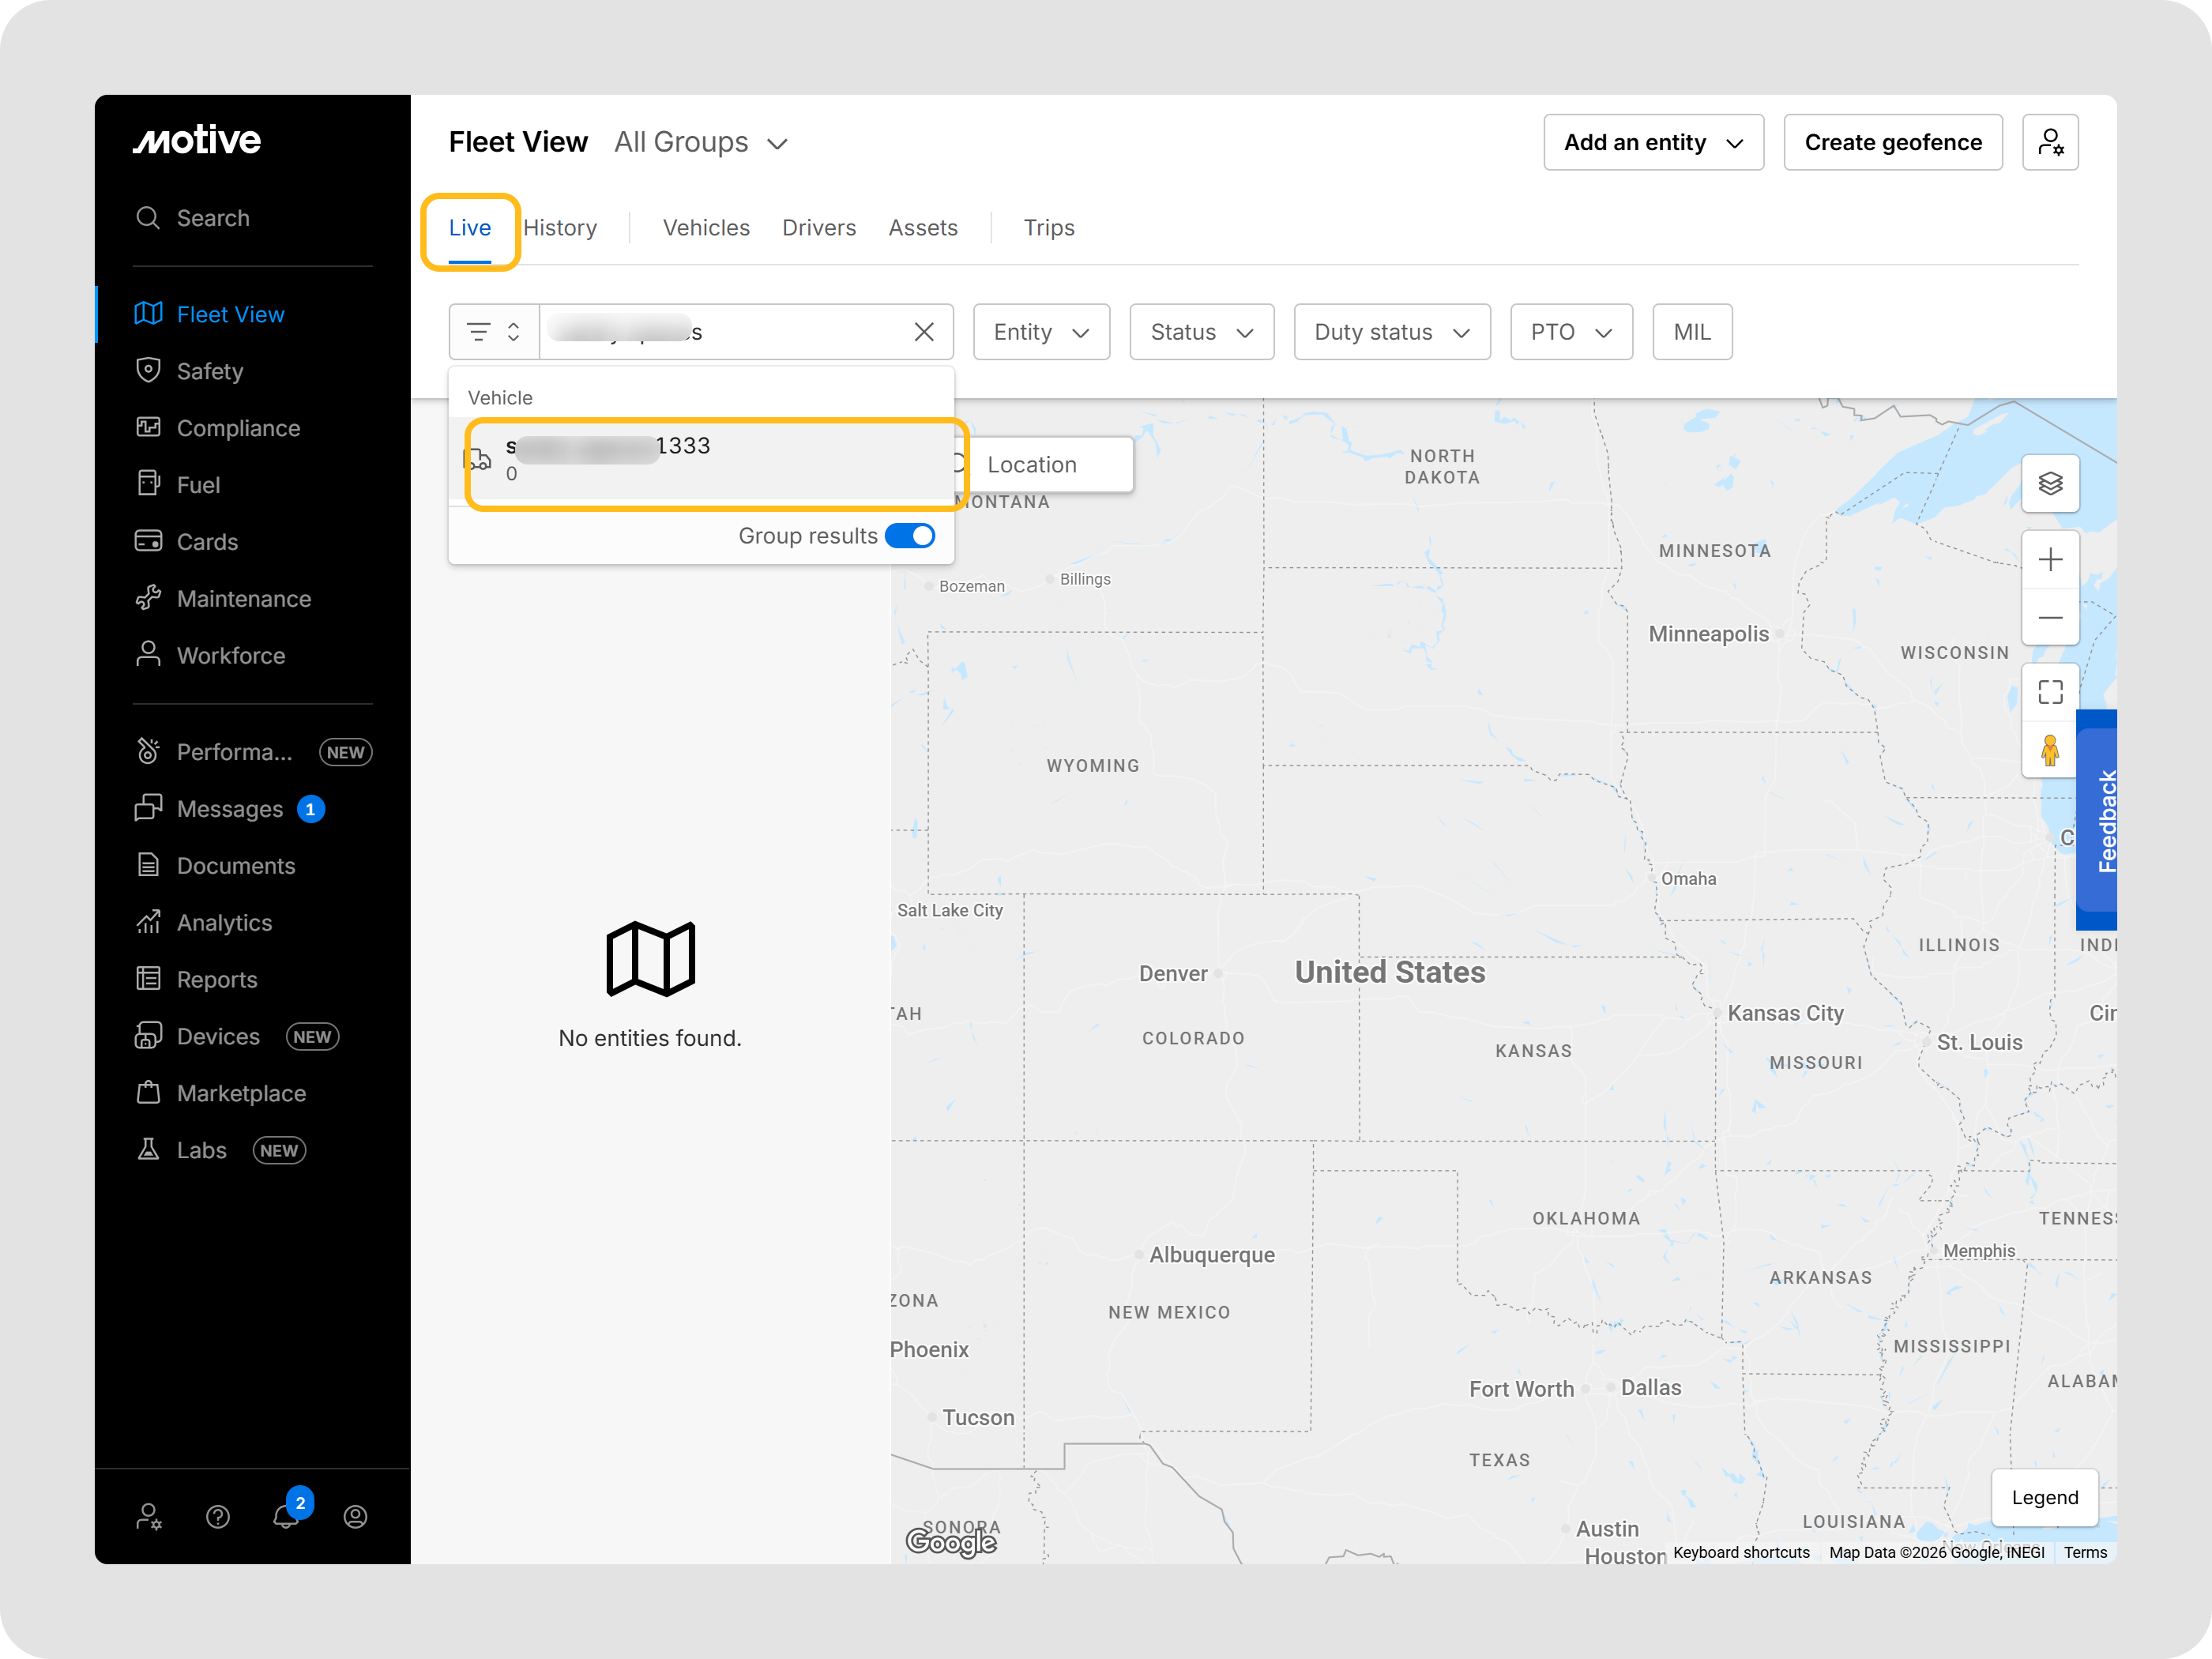2212x1659 pixels.
Task: Open the Labs section
Action: (220, 1151)
